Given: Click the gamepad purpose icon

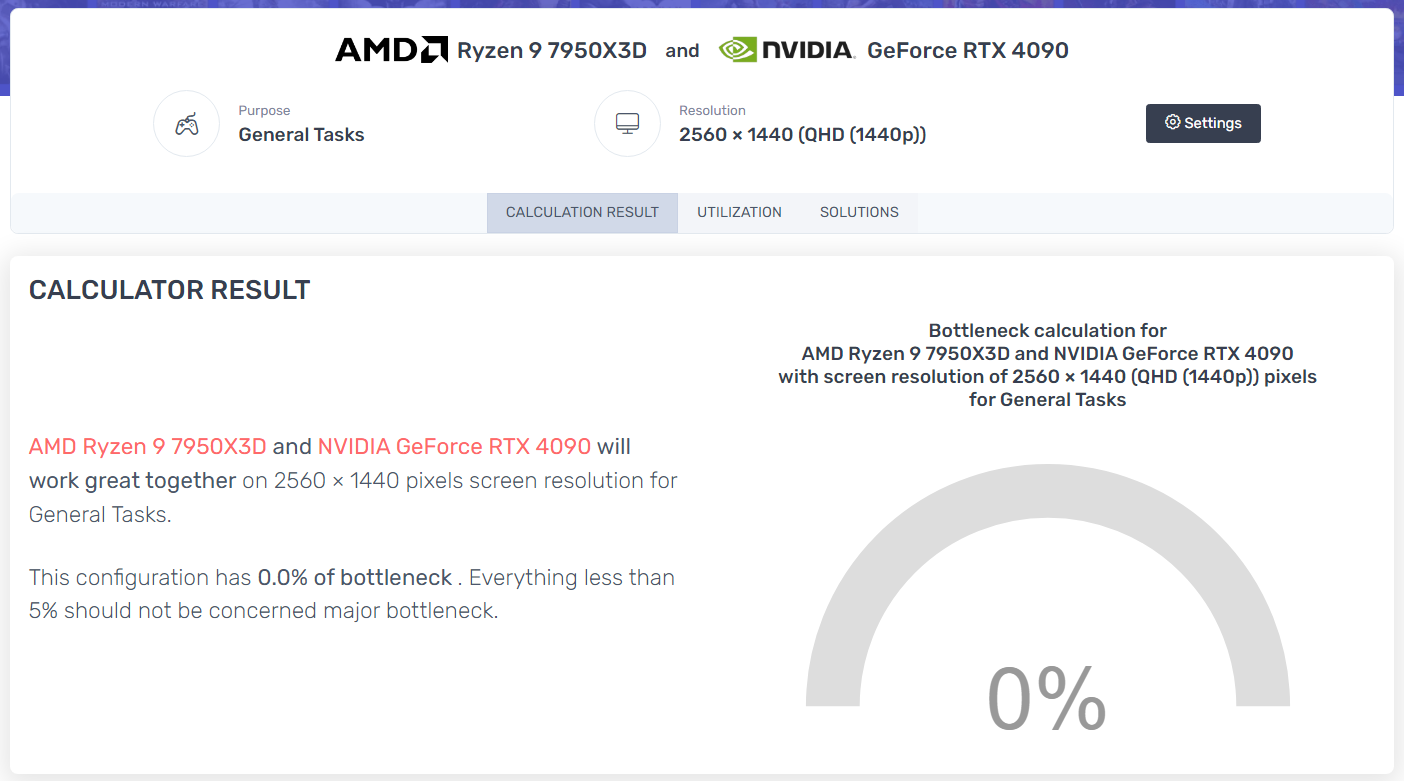Looking at the screenshot, I should [186, 124].
